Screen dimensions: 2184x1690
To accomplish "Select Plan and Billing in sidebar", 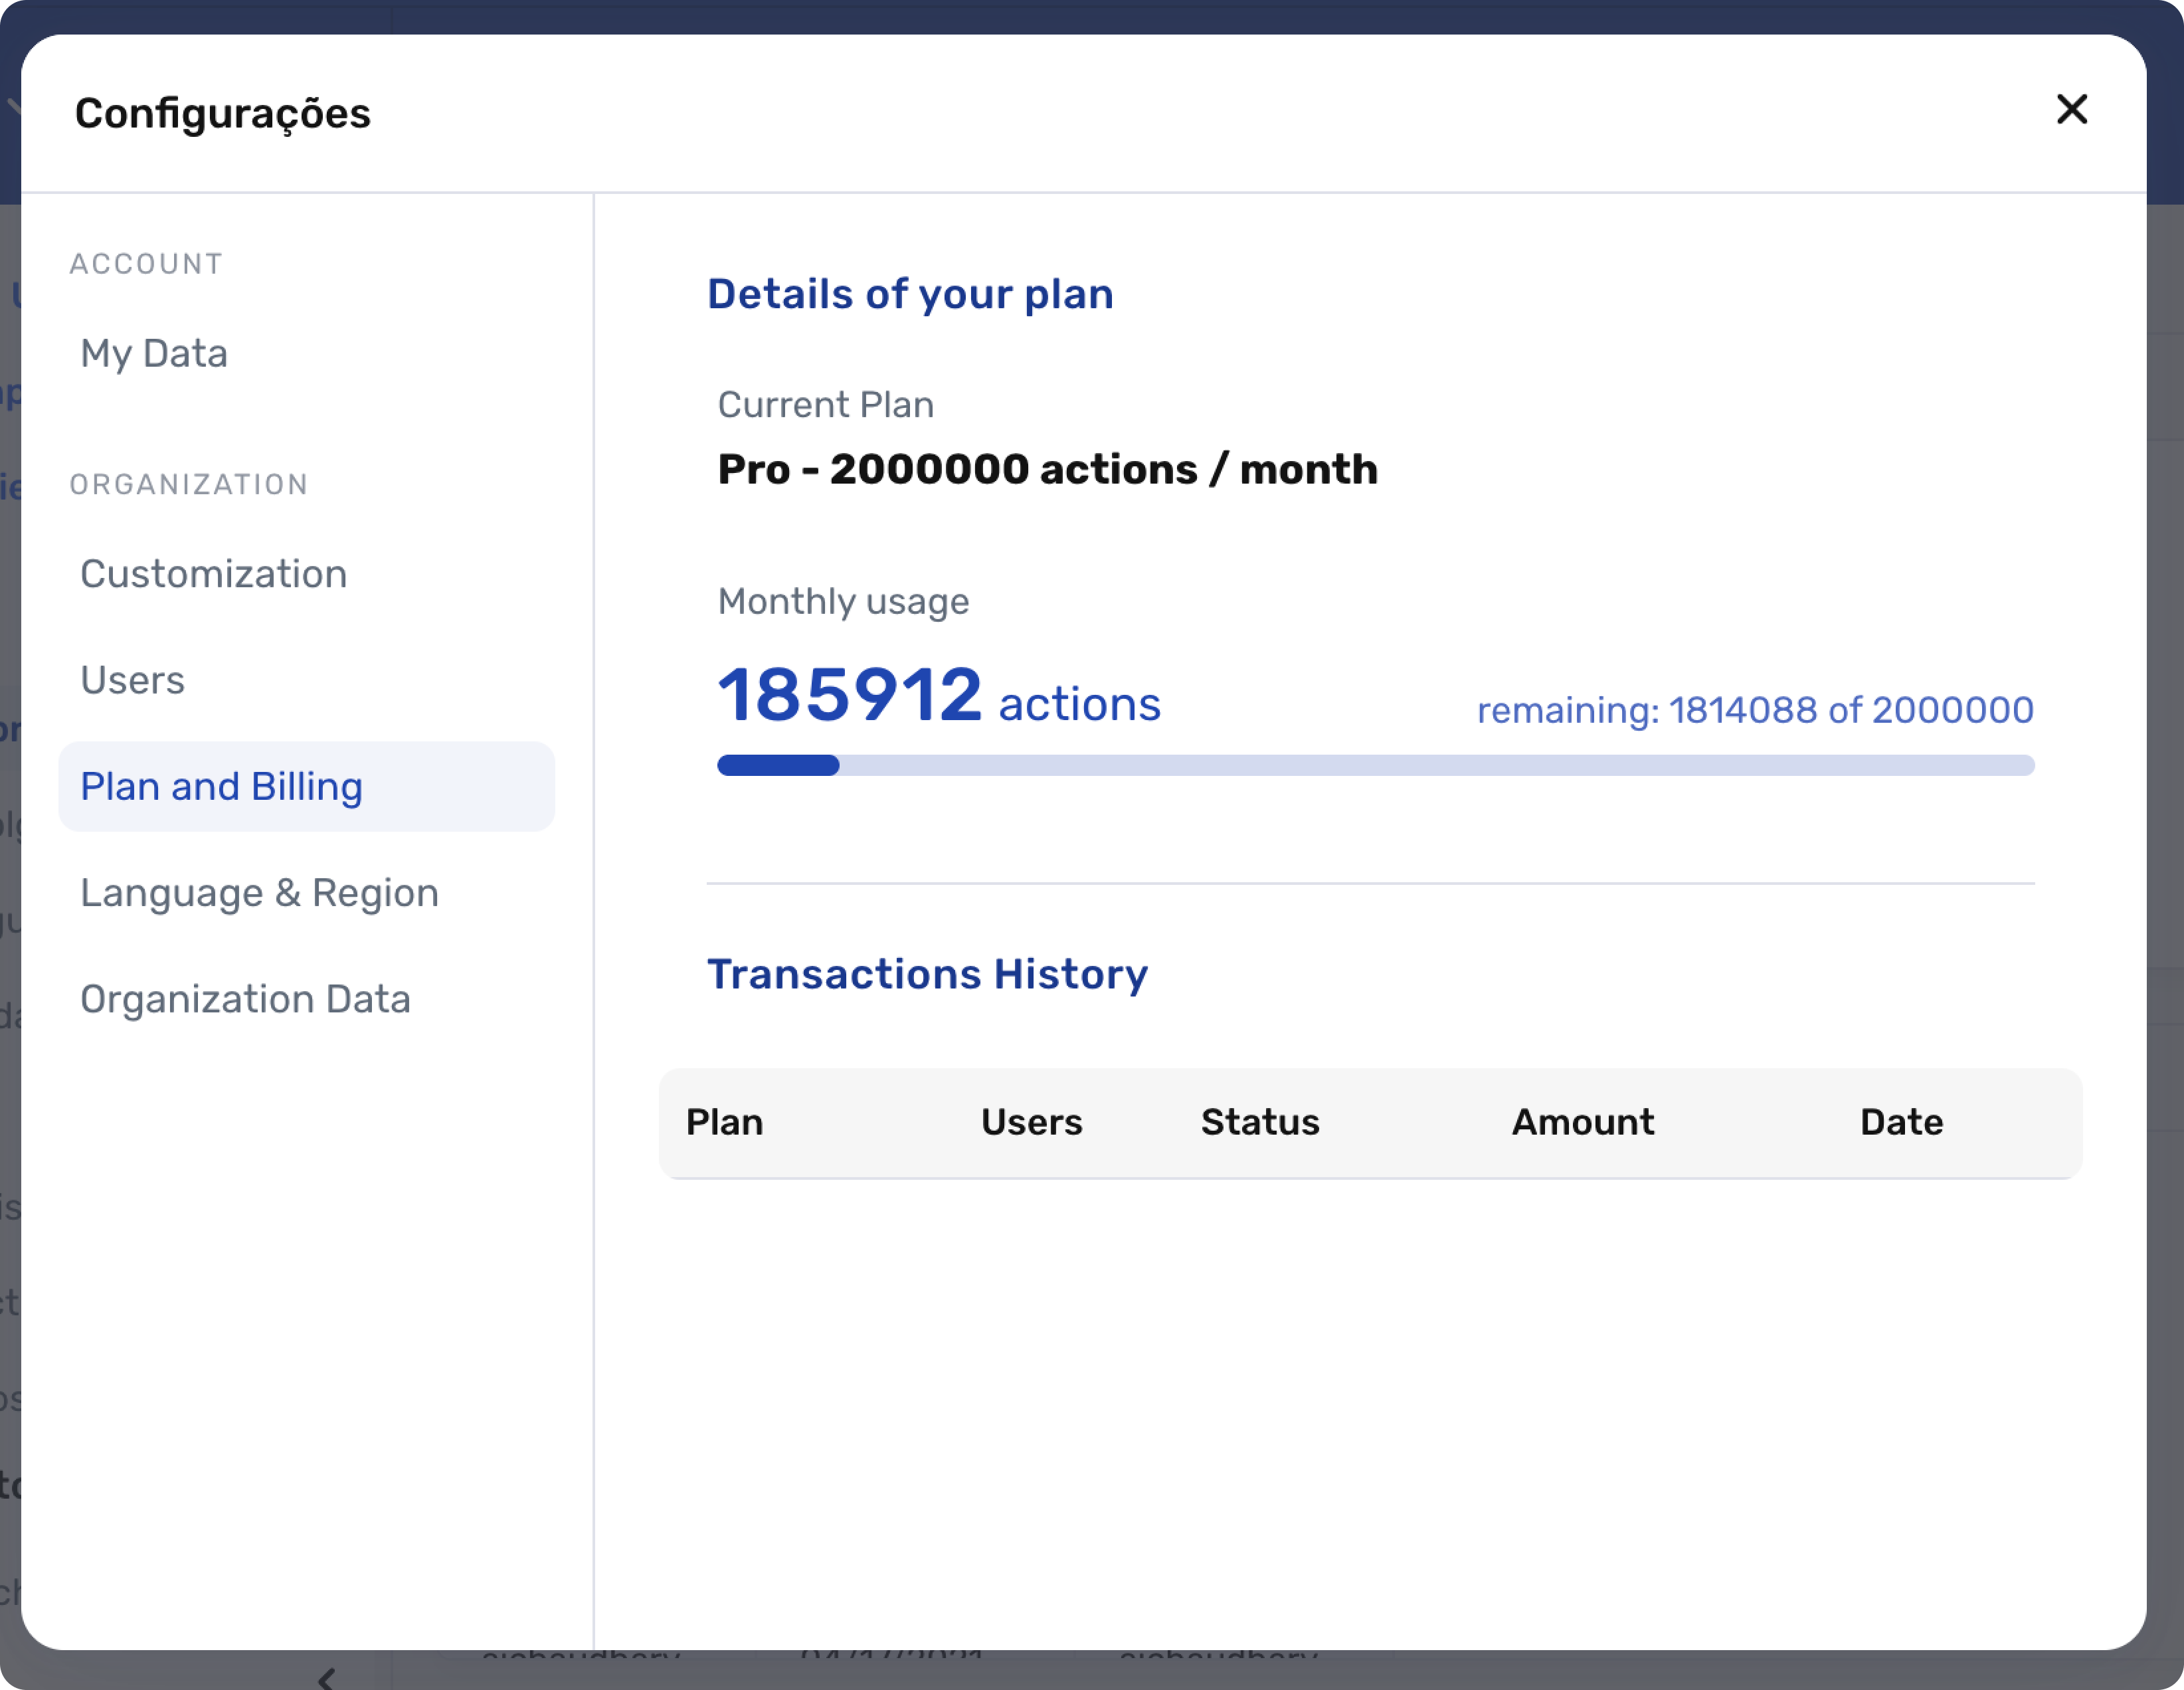I will tap(222, 787).
